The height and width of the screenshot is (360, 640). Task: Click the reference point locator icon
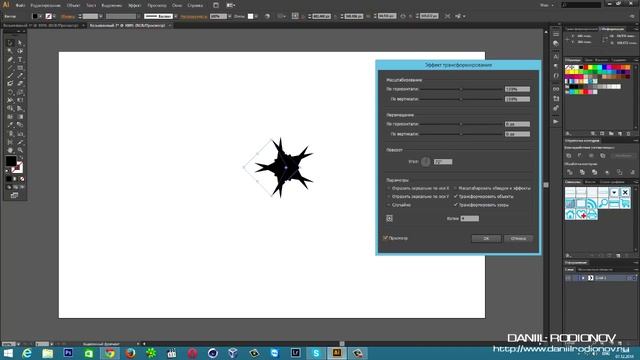point(389,218)
